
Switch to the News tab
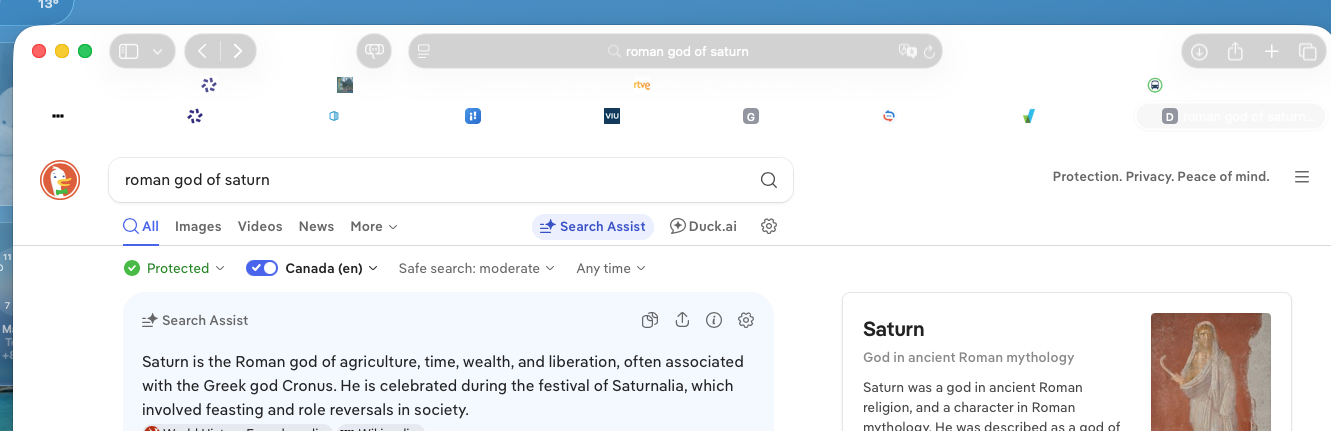(x=316, y=226)
